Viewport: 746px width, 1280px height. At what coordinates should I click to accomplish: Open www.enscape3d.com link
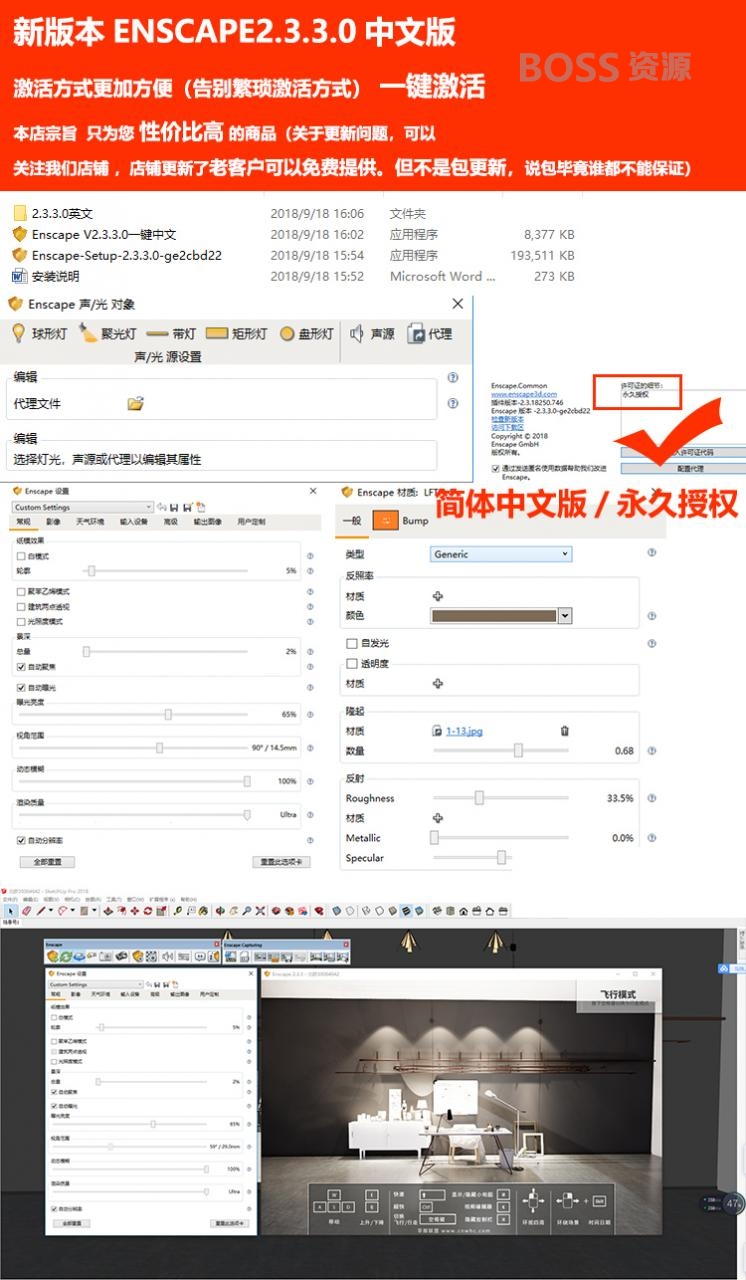pos(524,394)
